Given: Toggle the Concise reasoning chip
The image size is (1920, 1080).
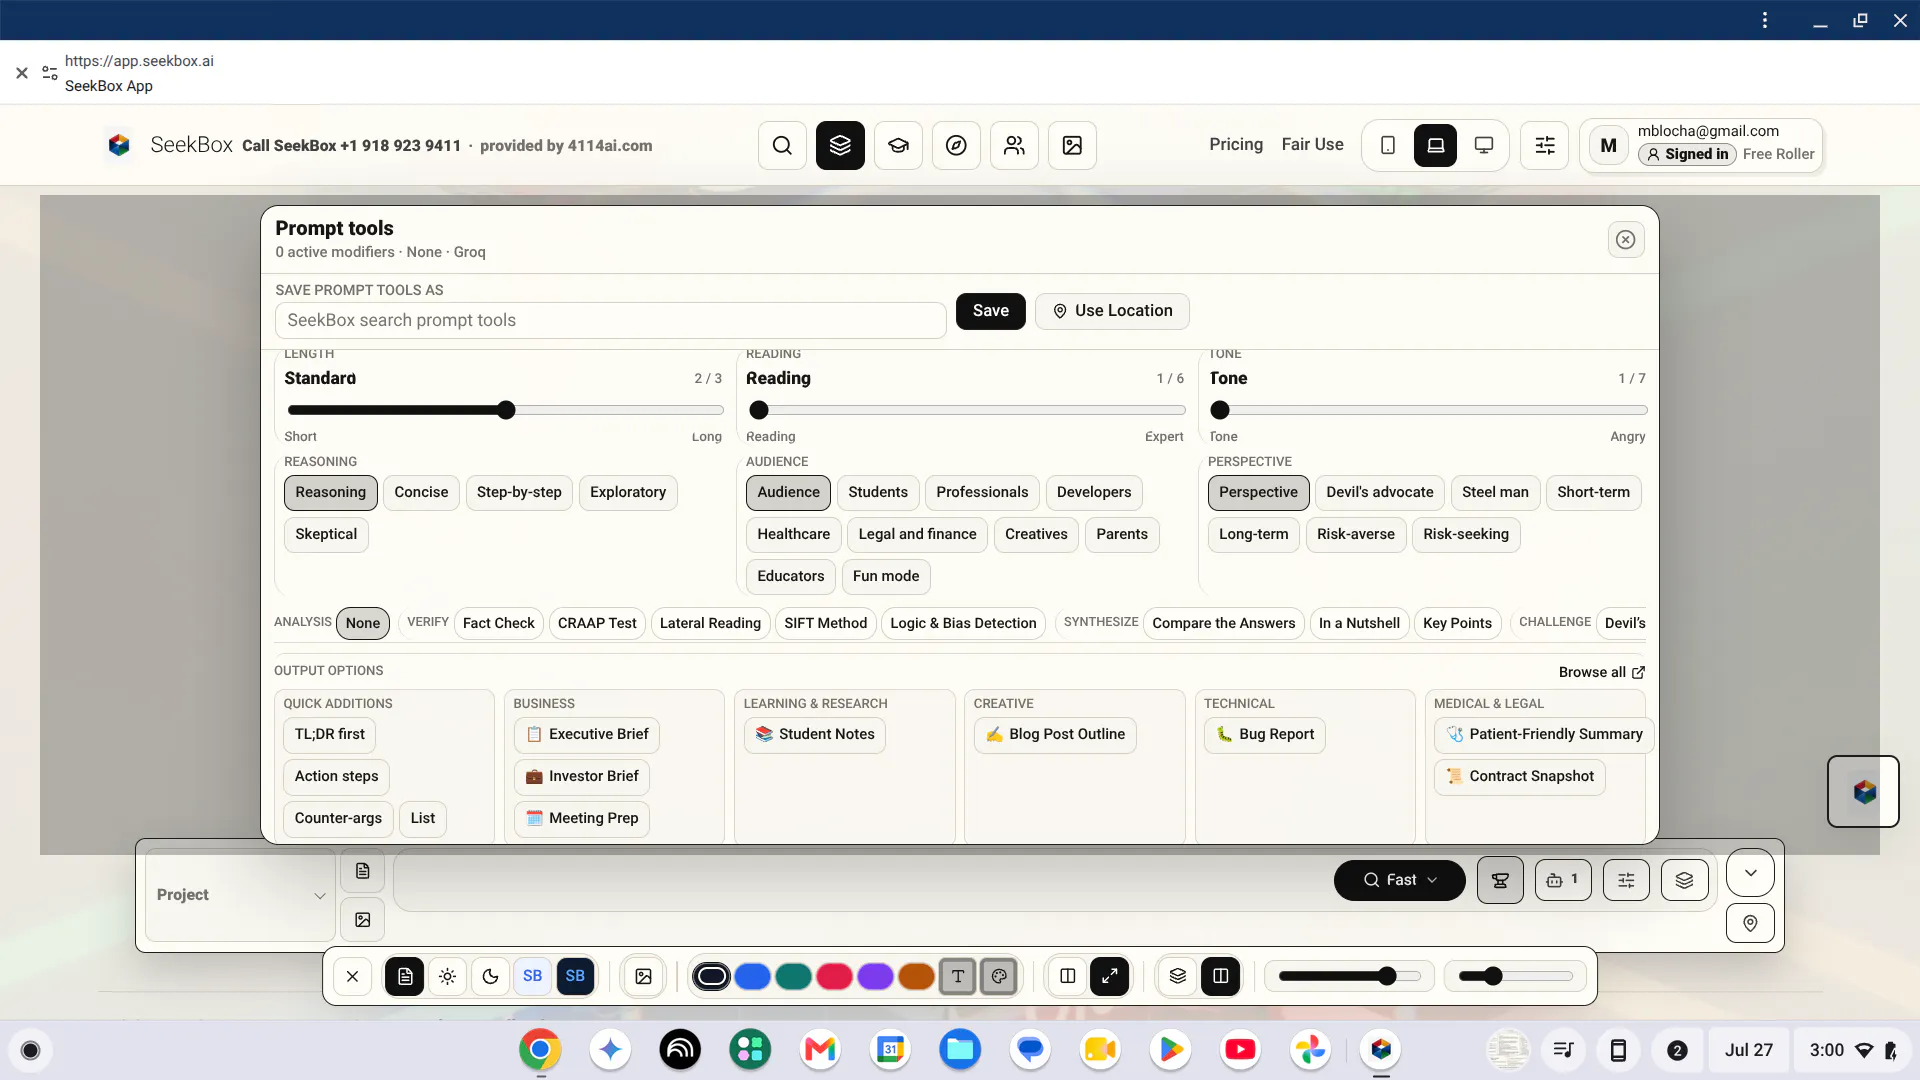Looking at the screenshot, I should point(421,492).
